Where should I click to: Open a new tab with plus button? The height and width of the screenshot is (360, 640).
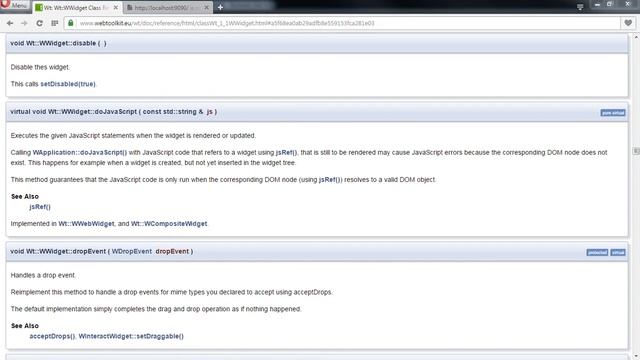(220, 7)
